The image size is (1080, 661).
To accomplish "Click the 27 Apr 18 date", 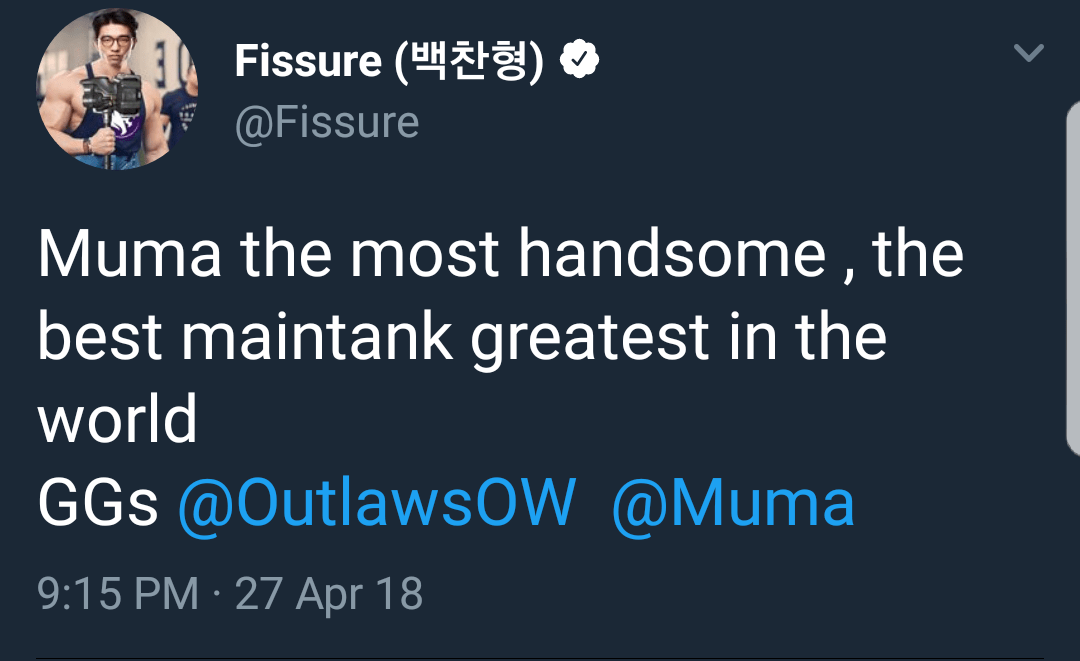I will pos(329,594).
